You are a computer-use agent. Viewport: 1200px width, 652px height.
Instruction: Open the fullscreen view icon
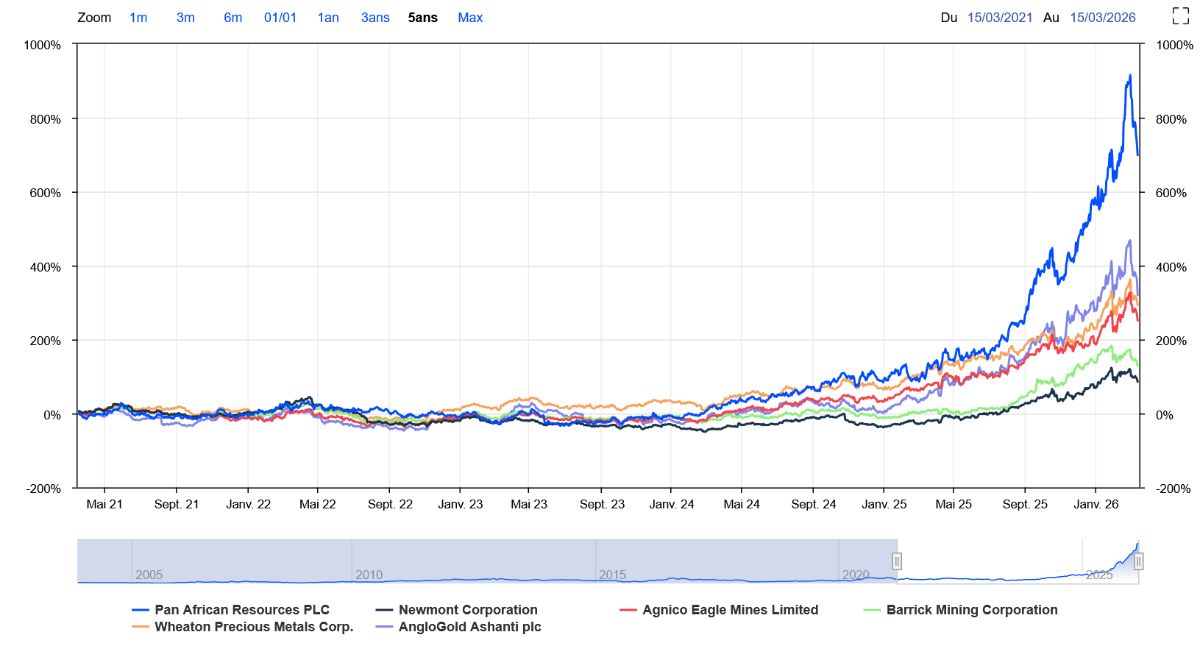click(x=1180, y=15)
